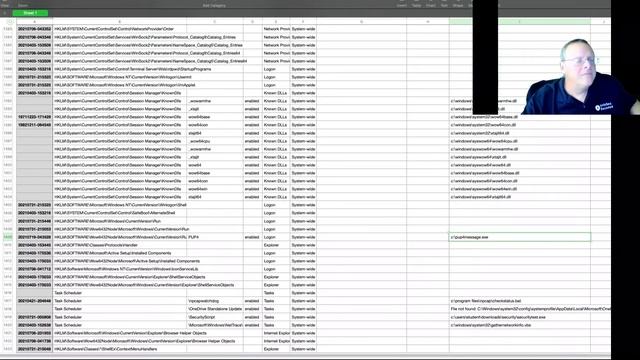This screenshot has height=360, width=640.
Task: Select the syswow64\wow64cpu.dll path cell
Action: (520, 141)
